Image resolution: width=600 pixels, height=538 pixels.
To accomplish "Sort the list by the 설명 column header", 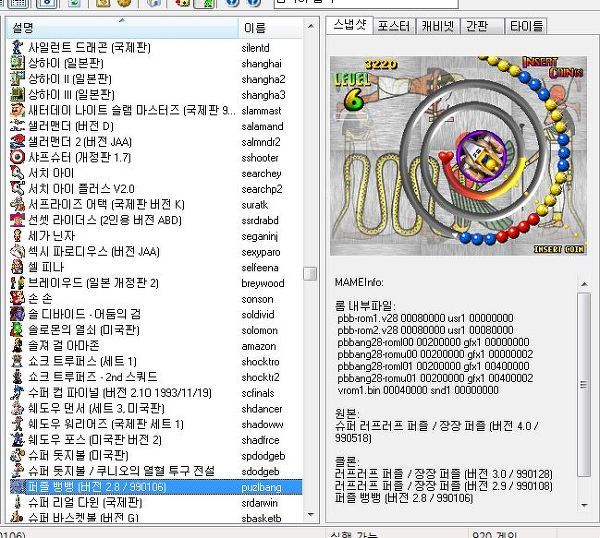I will click(x=122, y=28).
